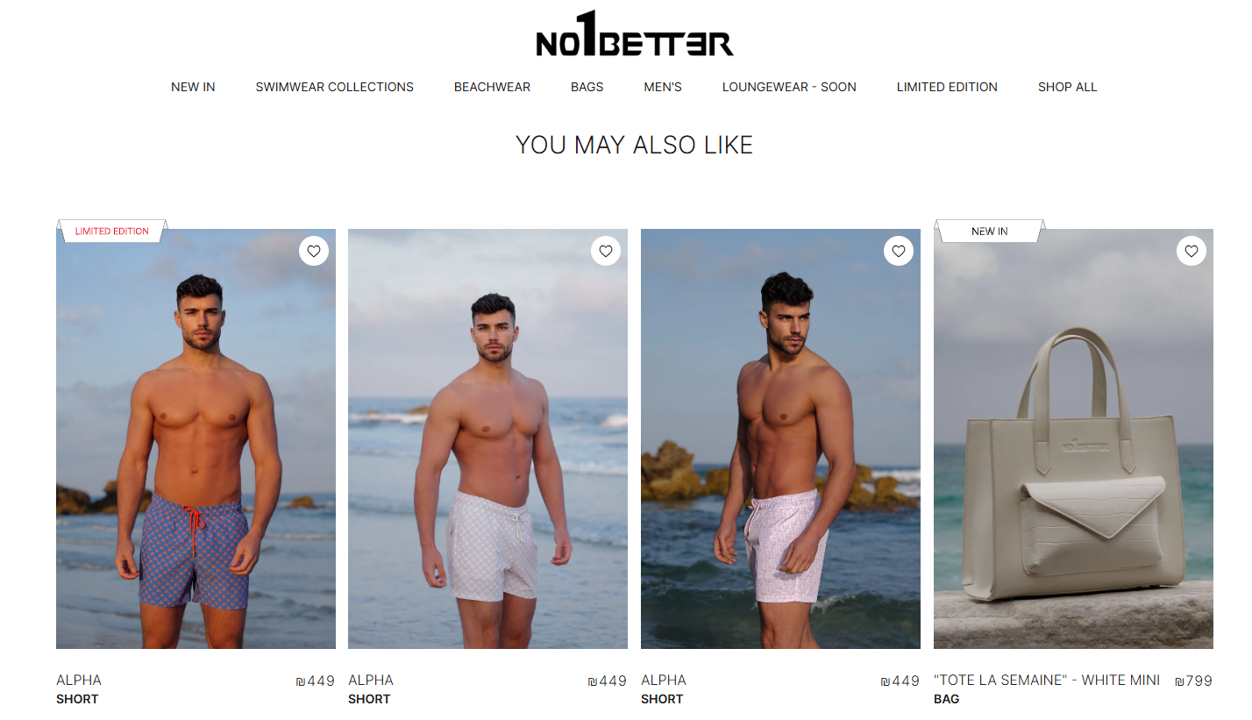
Task: Click heart icon on Tote La Semaine bag
Action: pos(1191,251)
